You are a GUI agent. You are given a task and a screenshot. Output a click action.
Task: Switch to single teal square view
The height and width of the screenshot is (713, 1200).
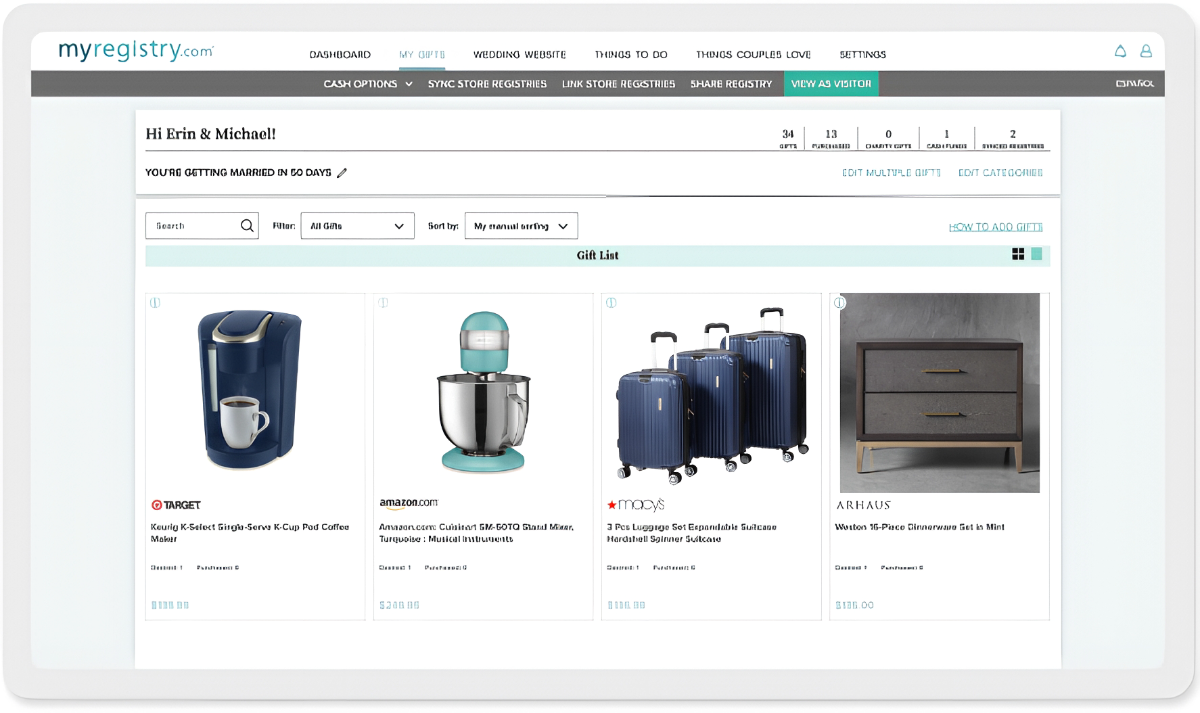tap(1037, 254)
